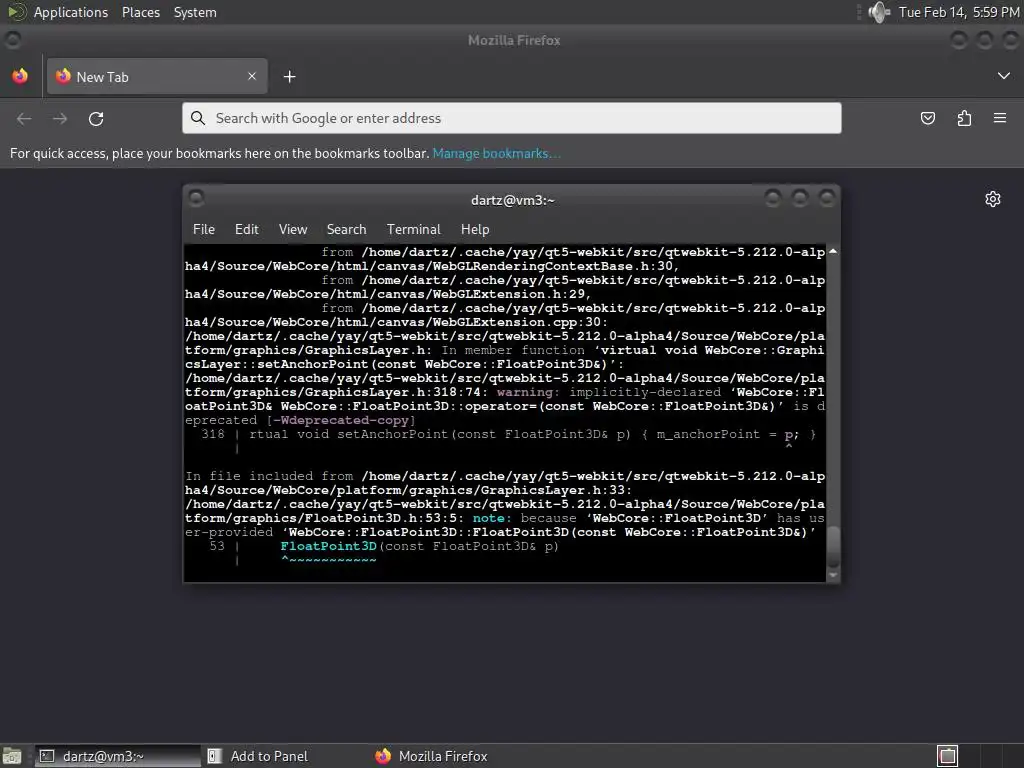Image resolution: width=1024 pixels, height=768 pixels.
Task: Click the Firefox window menu button top-left
Action: [x=12, y=40]
